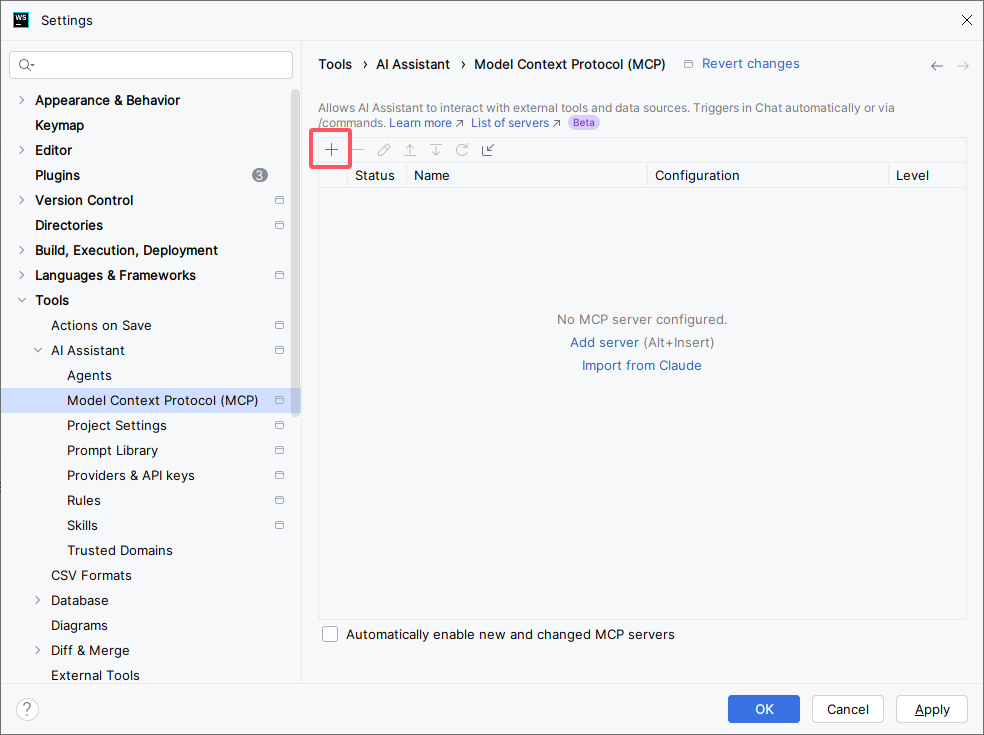Viewport: 984px width, 735px height.
Task: Click the project-level icon beside Providers & API keys
Action: (279, 475)
